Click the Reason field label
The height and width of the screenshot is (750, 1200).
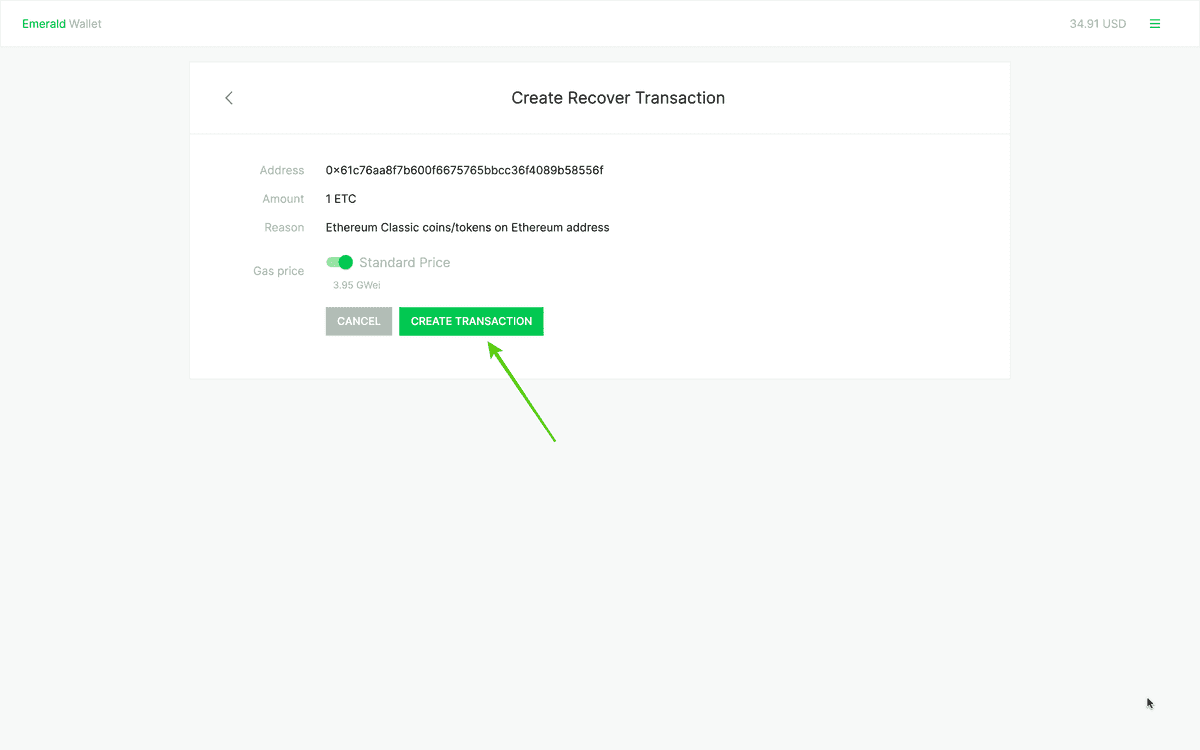coord(284,228)
